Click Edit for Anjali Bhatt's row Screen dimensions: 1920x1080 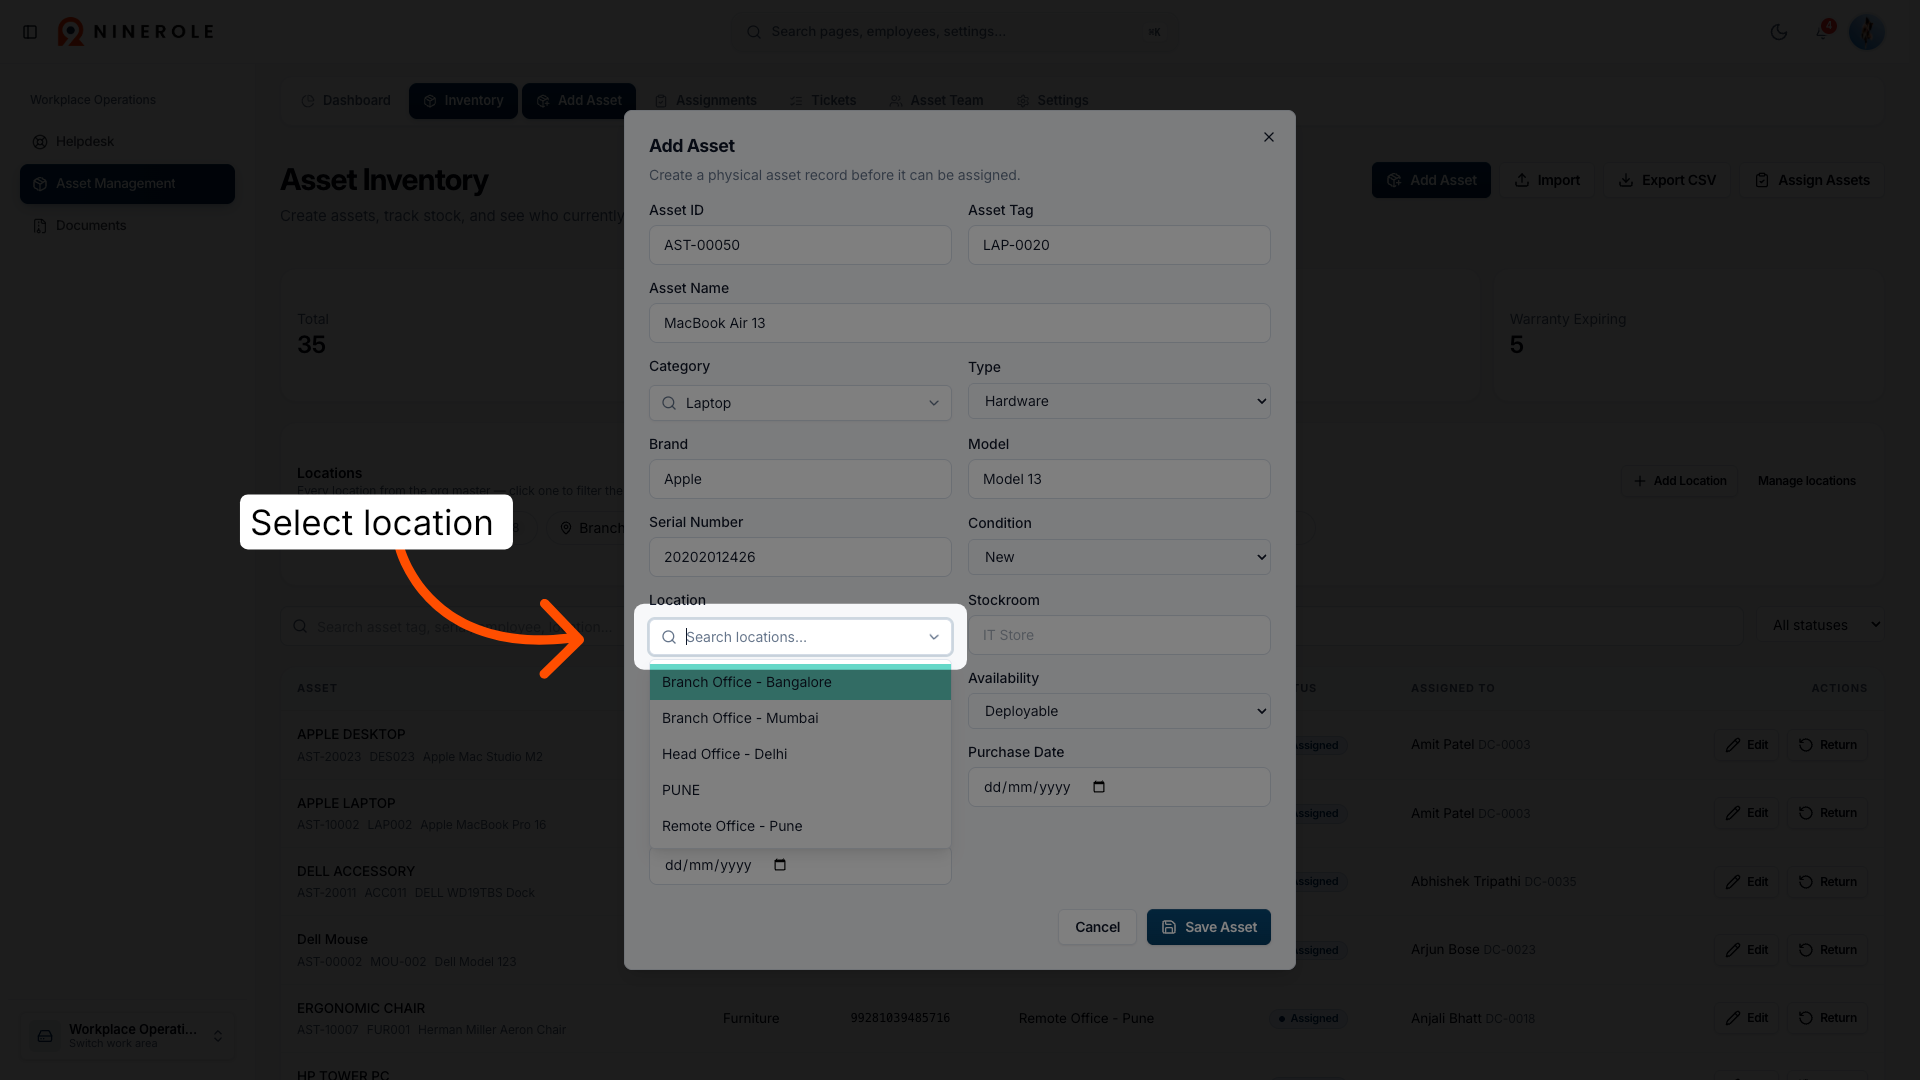tap(1747, 1018)
